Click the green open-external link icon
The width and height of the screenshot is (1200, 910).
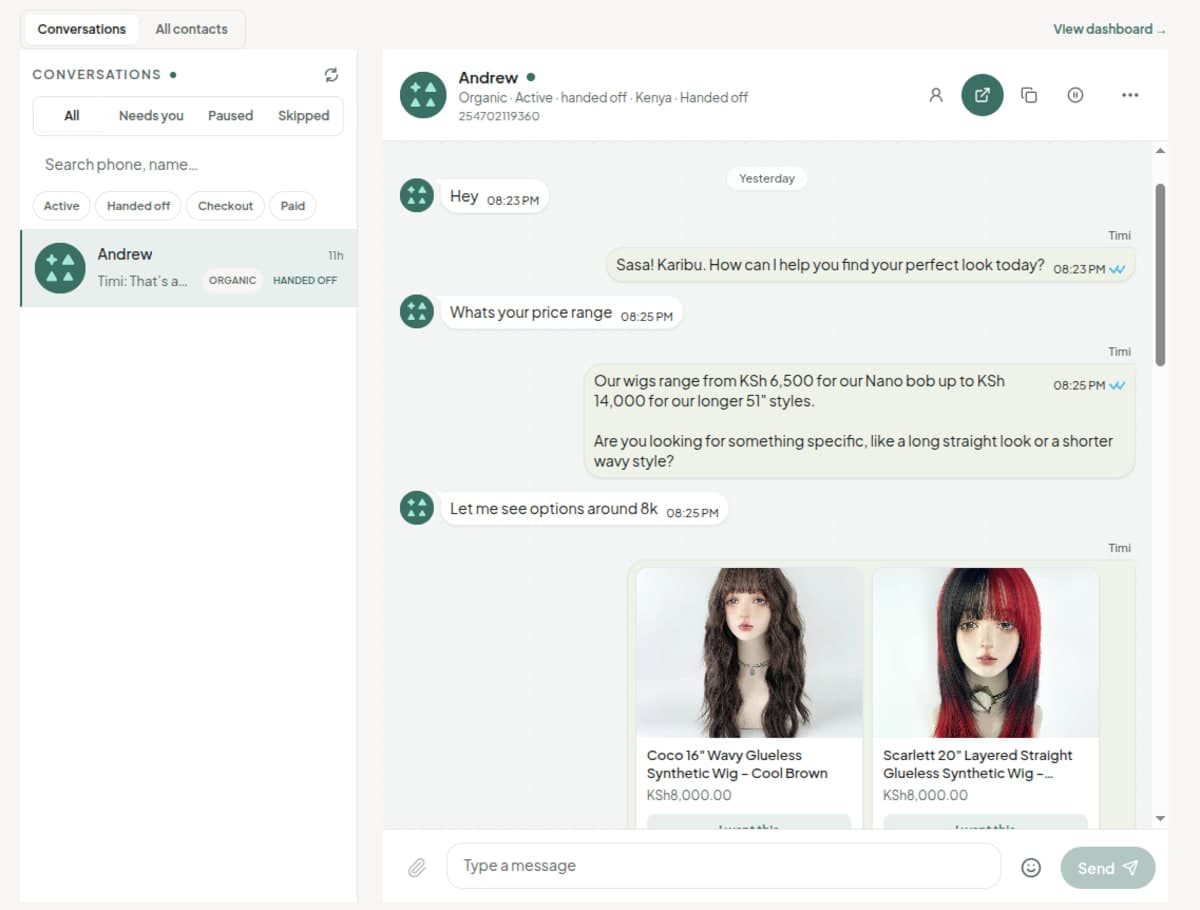[982, 95]
